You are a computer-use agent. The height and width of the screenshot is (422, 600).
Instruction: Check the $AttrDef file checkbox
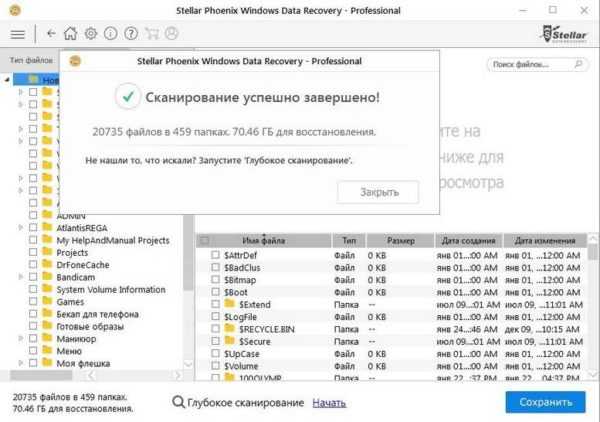215,255
